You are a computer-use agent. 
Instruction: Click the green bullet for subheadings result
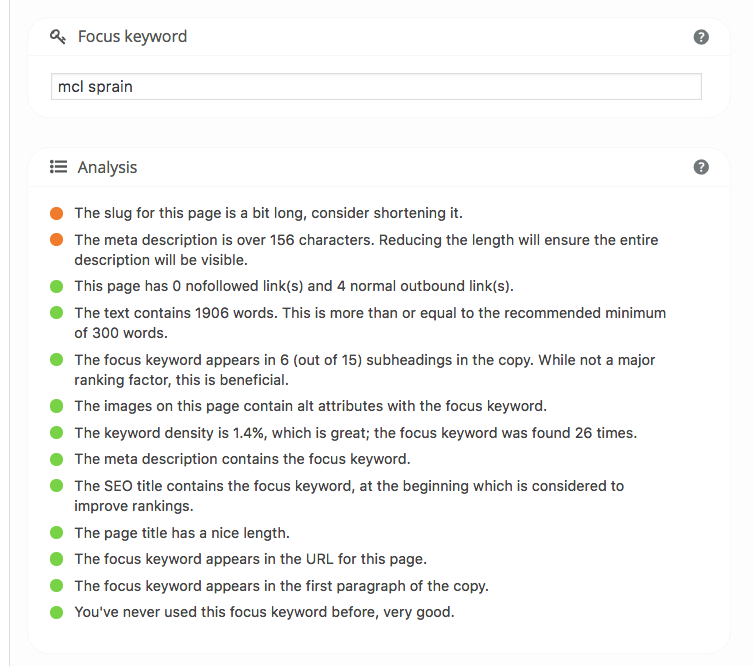(56, 360)
